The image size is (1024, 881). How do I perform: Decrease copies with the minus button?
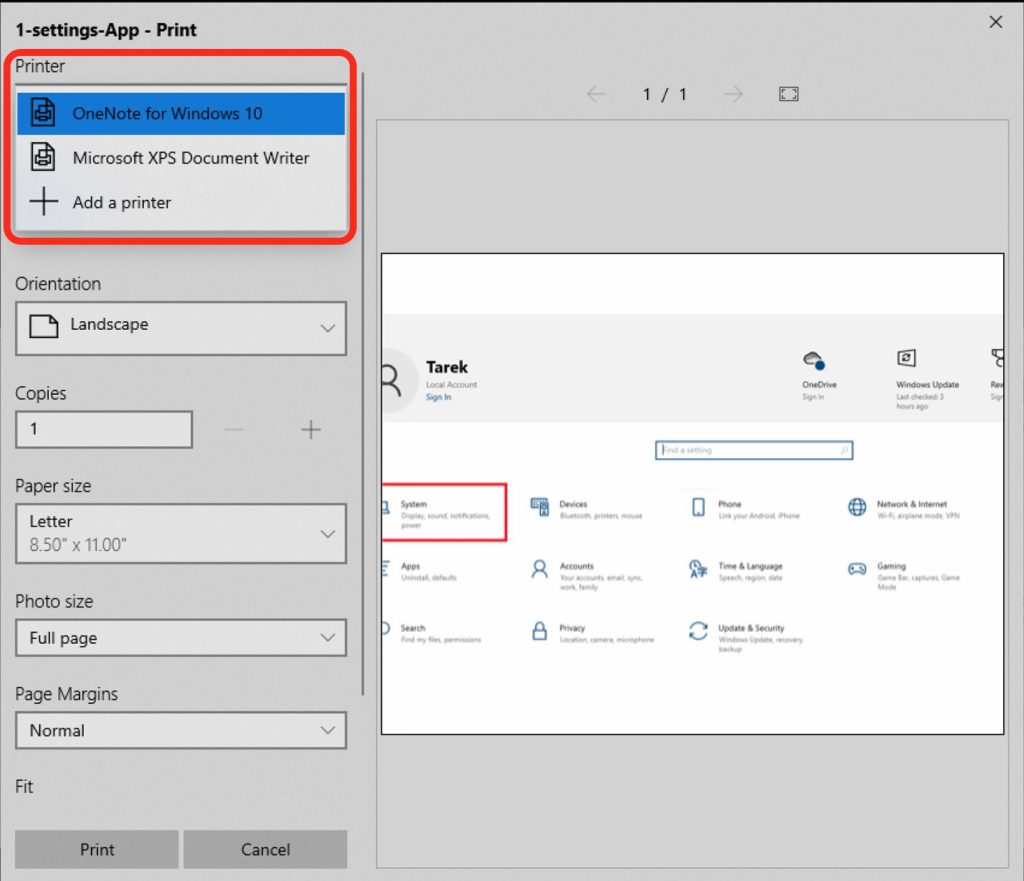click(234, 429)
